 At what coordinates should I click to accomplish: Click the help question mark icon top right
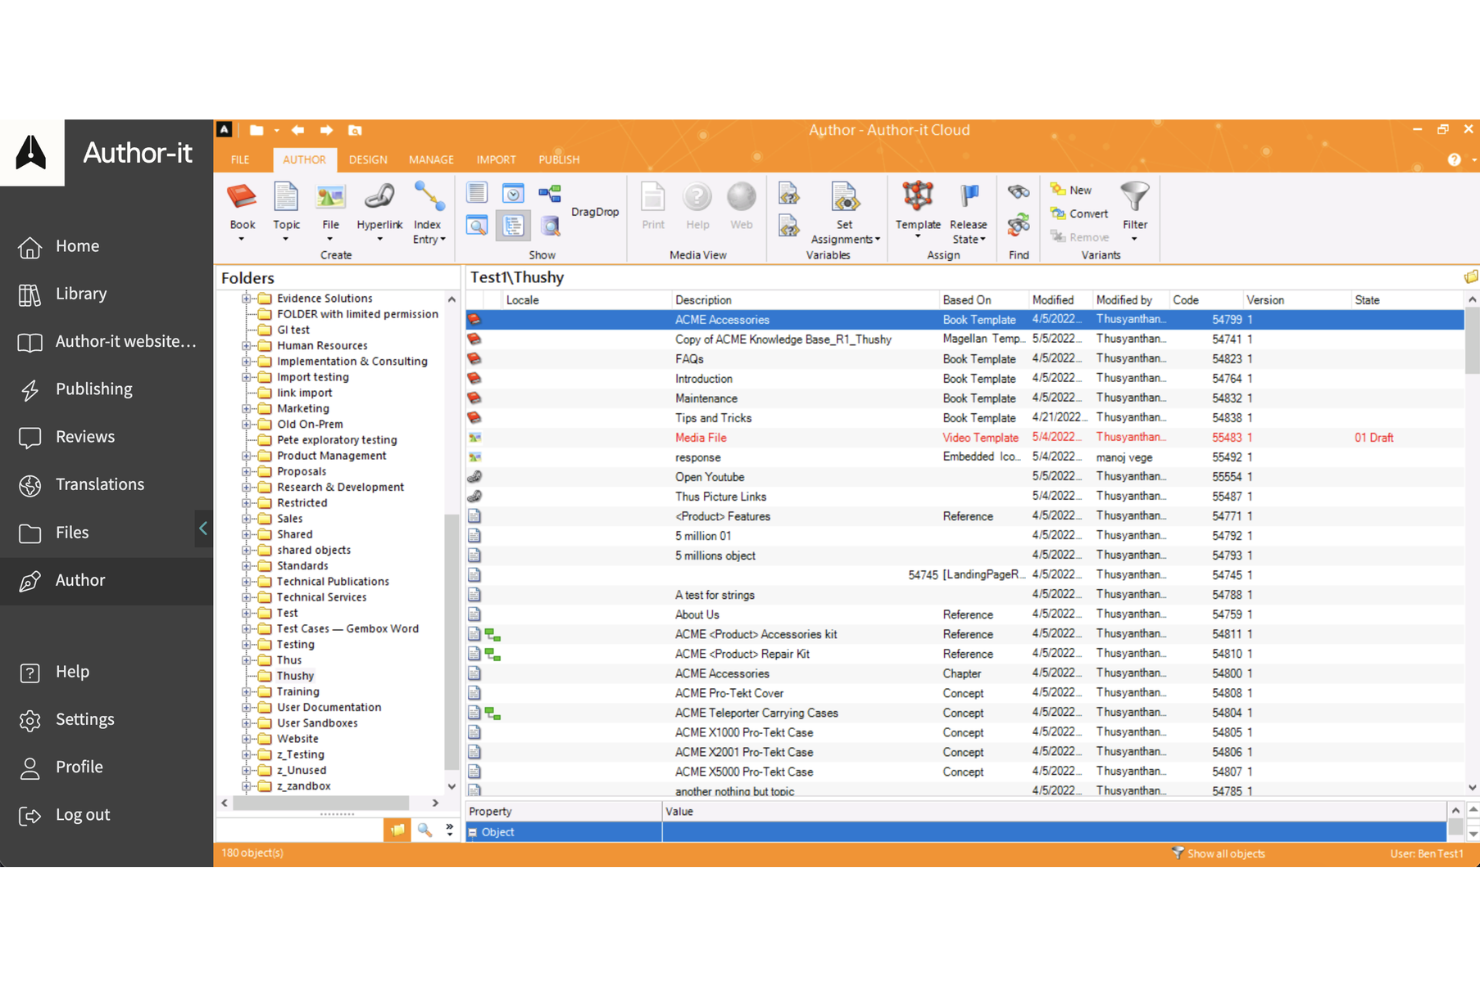(x=1454, y=160)
